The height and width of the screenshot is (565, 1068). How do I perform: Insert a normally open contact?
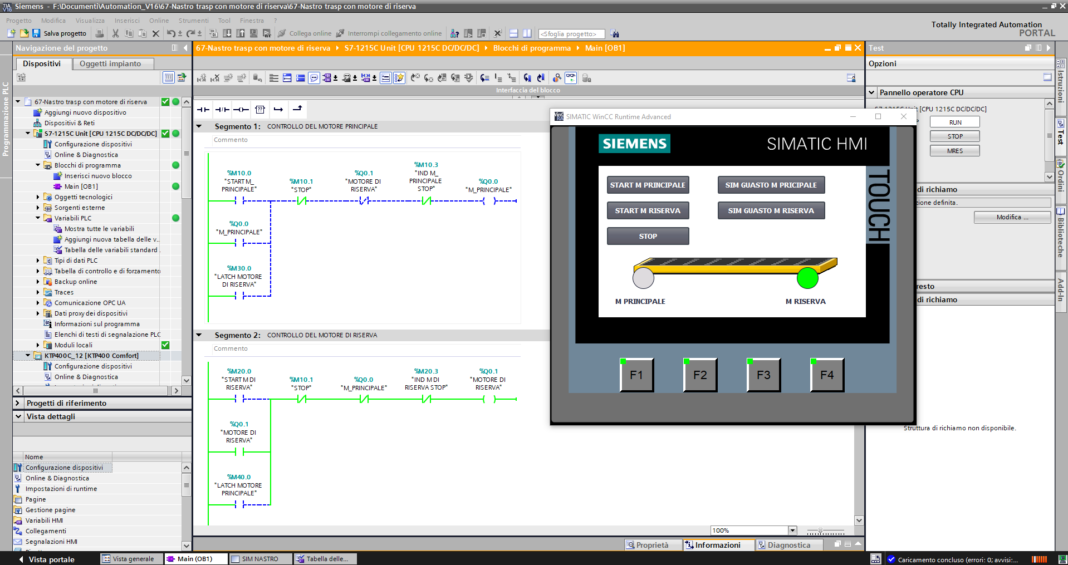(203, 109)
